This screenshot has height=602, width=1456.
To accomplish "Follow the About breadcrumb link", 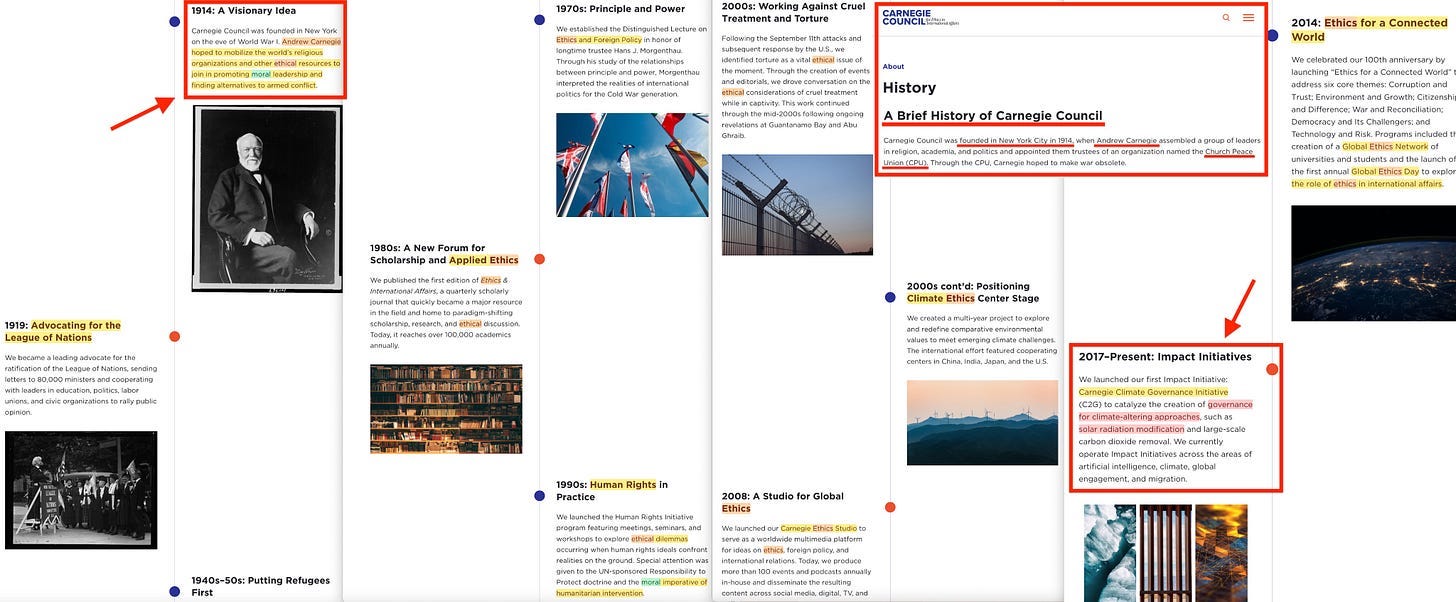I will pos(893,67).
